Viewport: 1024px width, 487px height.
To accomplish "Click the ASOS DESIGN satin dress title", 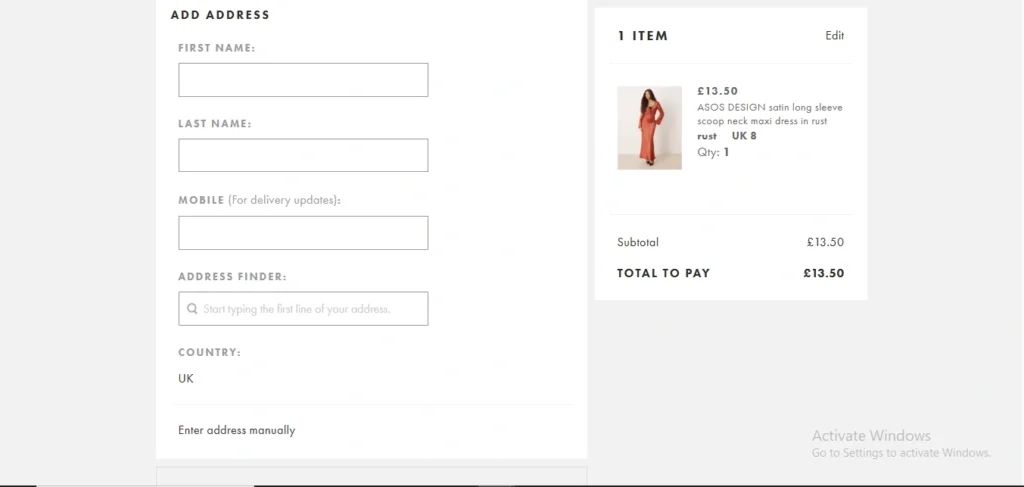I will pos(769,114).
